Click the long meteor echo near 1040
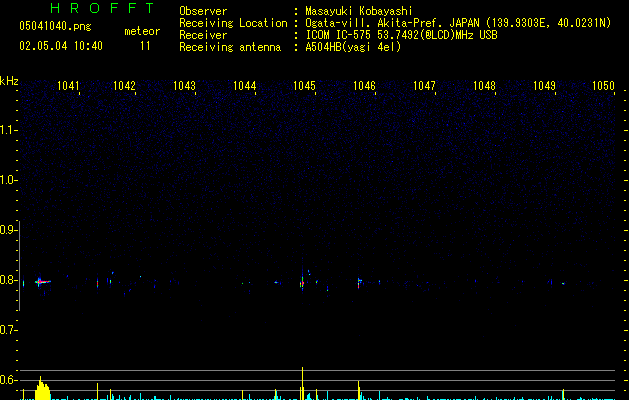The height and width of the screenshot is (400, 629). point(43,282)
